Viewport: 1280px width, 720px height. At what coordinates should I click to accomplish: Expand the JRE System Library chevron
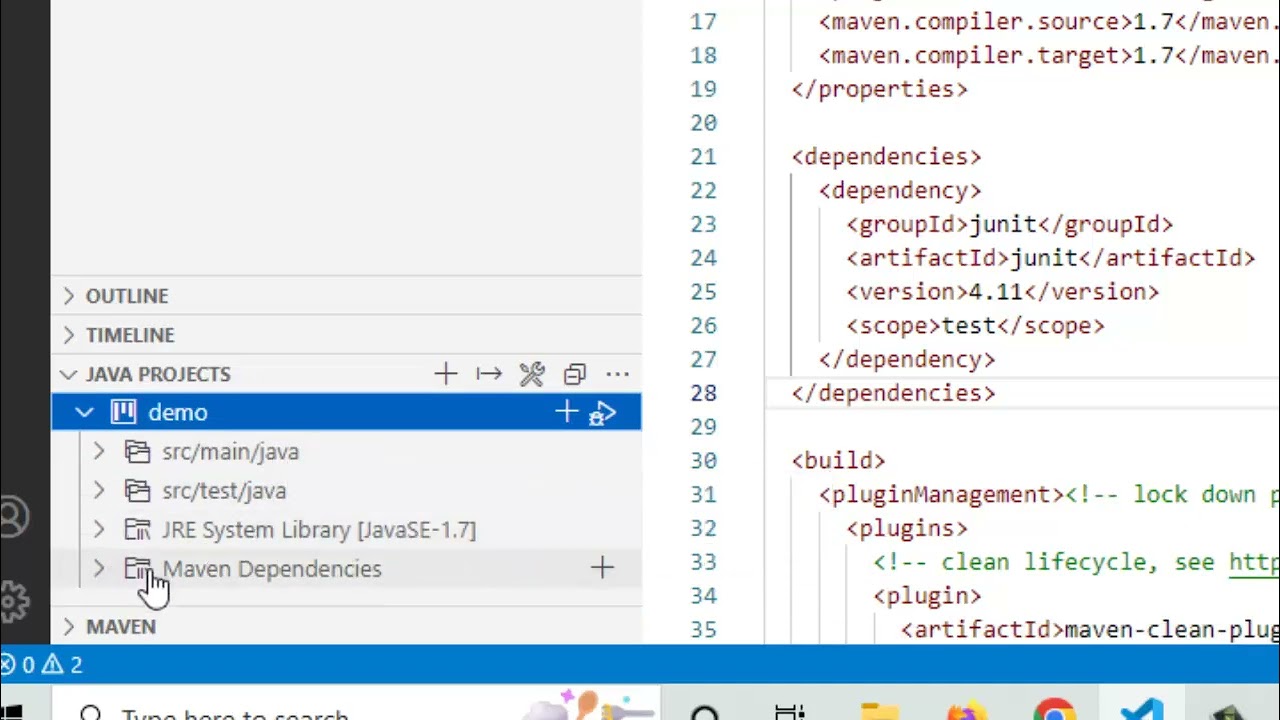tap(99, 529)
